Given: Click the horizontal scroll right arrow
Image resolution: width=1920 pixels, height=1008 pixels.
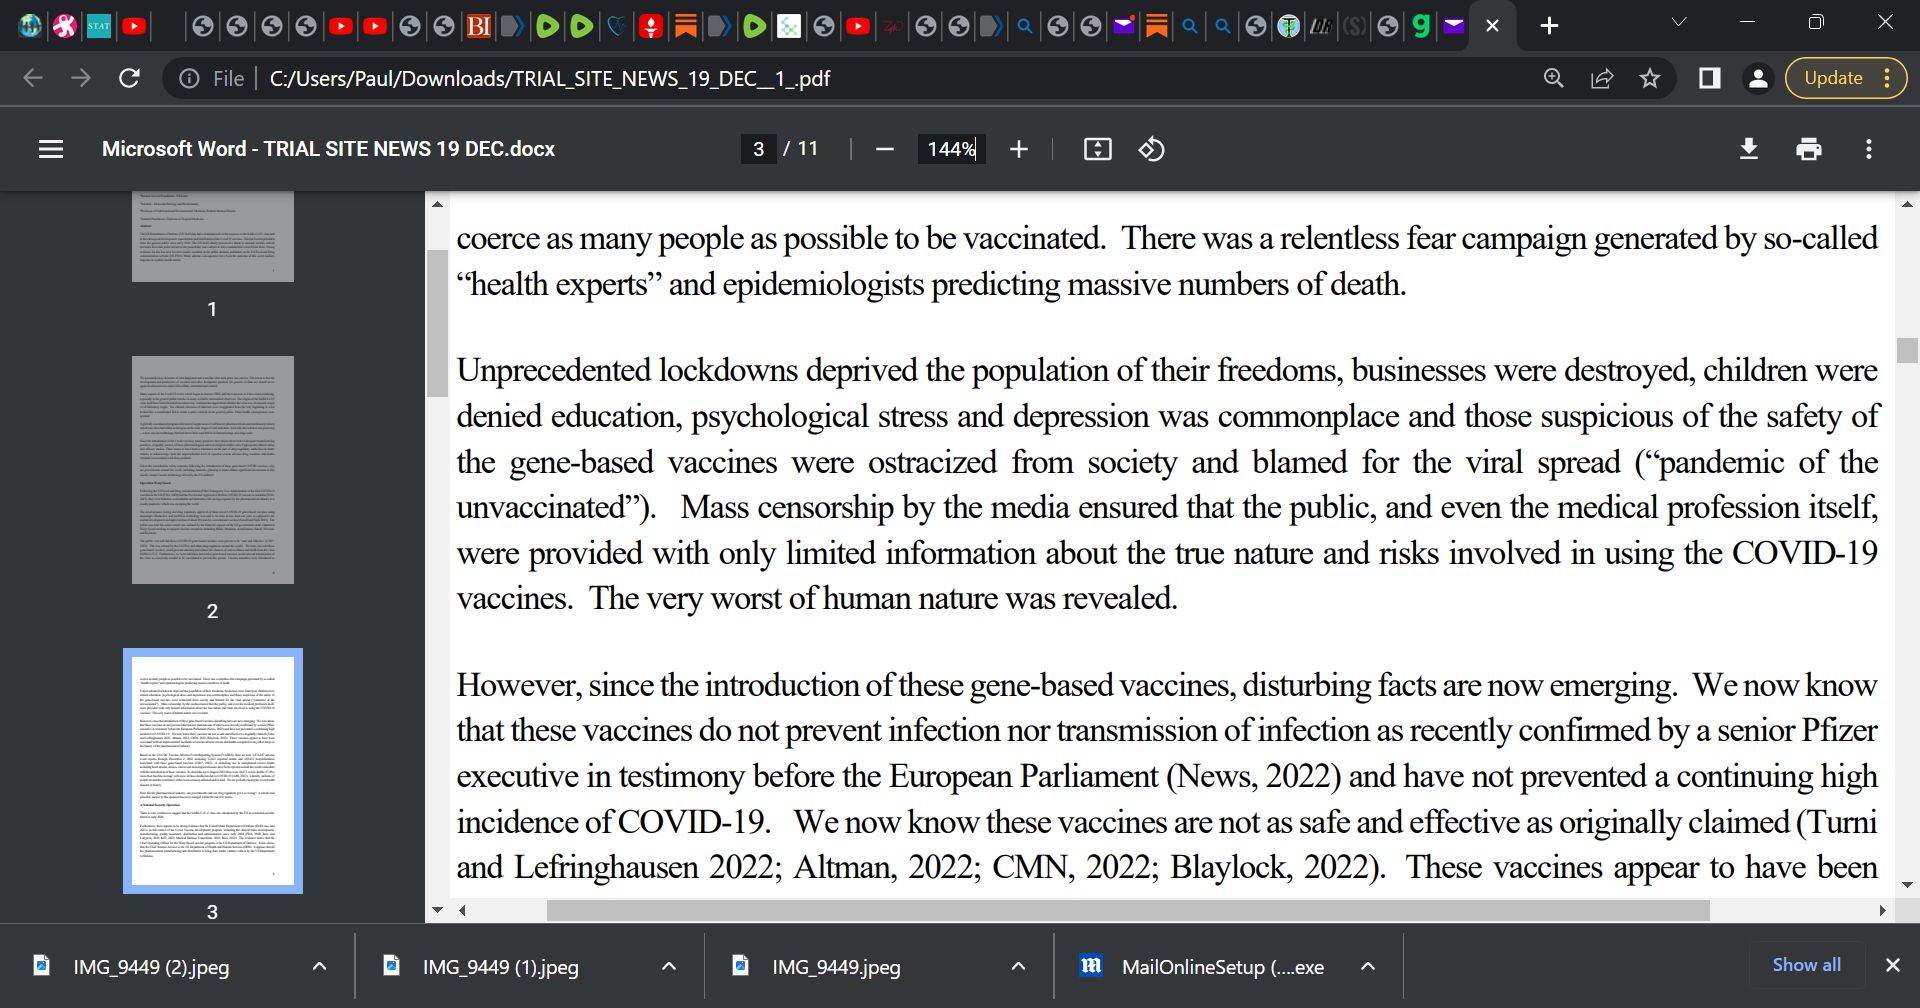Looking at the screenshot, I should click(x=1882, y=911).
